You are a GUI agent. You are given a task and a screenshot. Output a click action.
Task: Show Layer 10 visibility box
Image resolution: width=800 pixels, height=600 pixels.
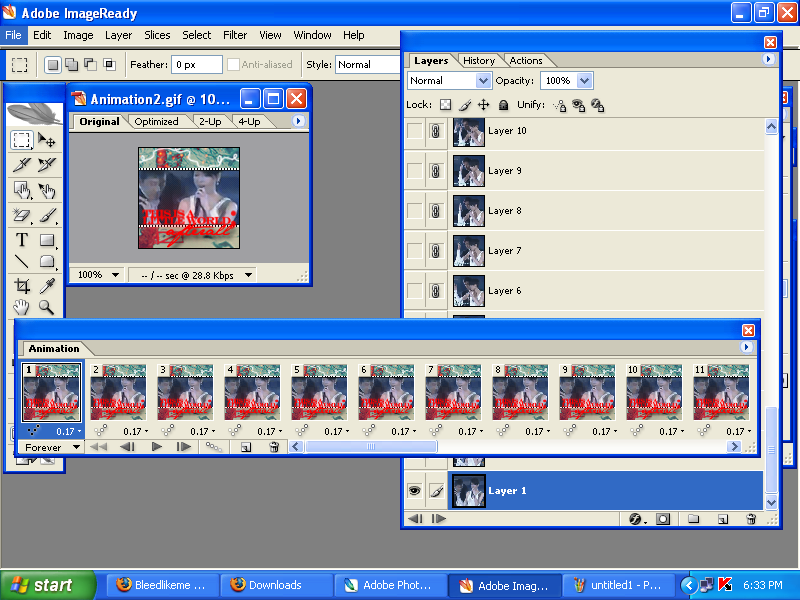click(x=415, y=131)
